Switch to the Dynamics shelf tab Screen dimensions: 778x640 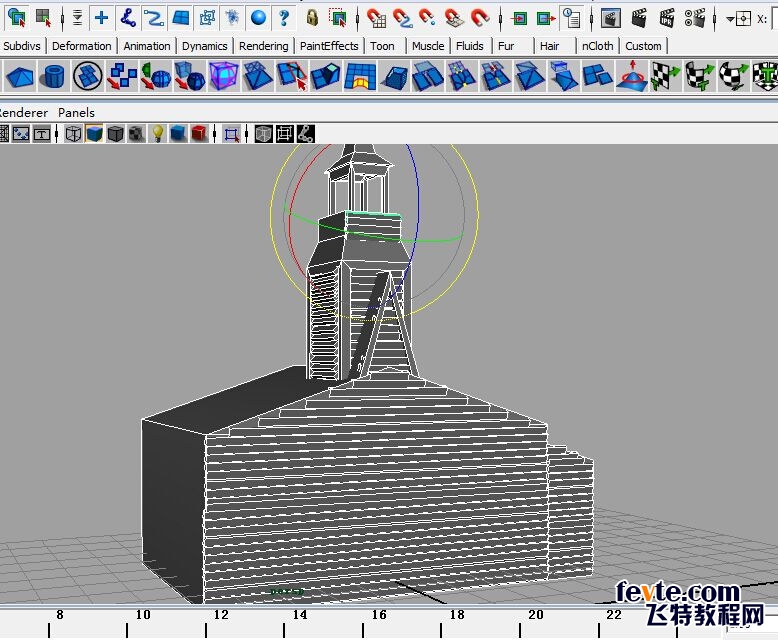point(204,46)
